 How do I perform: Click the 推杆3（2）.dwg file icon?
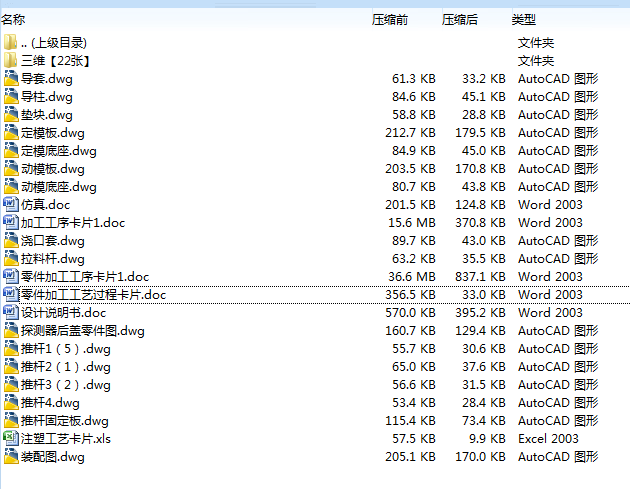(11, 385)
